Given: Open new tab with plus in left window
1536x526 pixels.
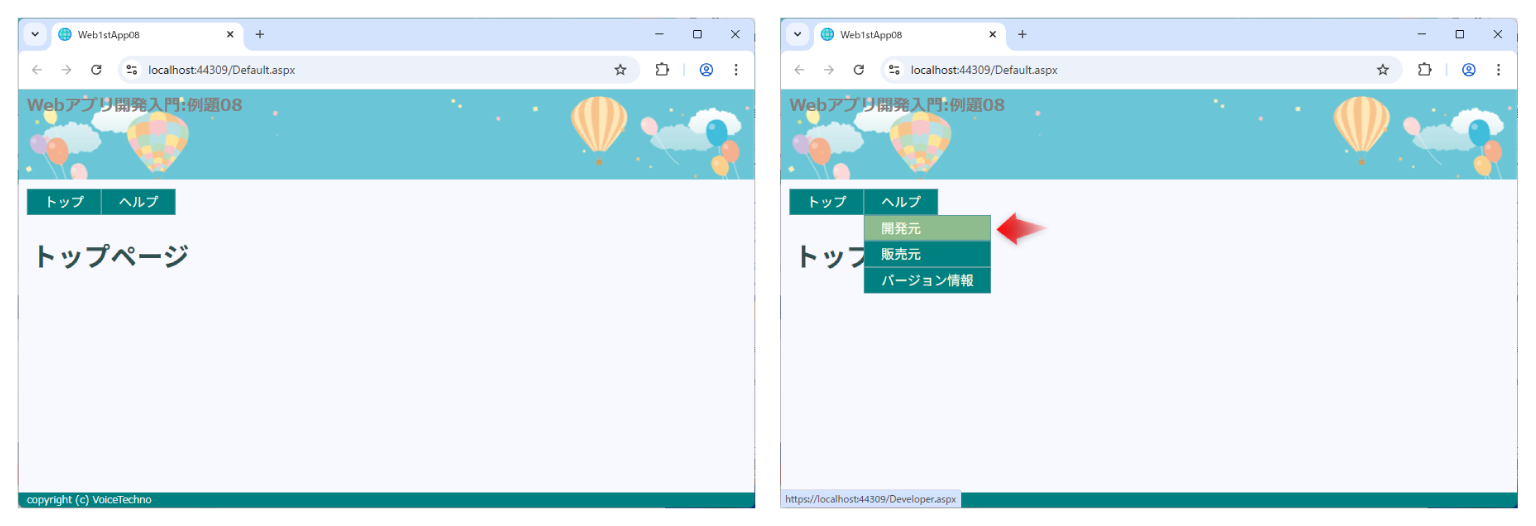Looking at the screenshot, I should [260, 34].
